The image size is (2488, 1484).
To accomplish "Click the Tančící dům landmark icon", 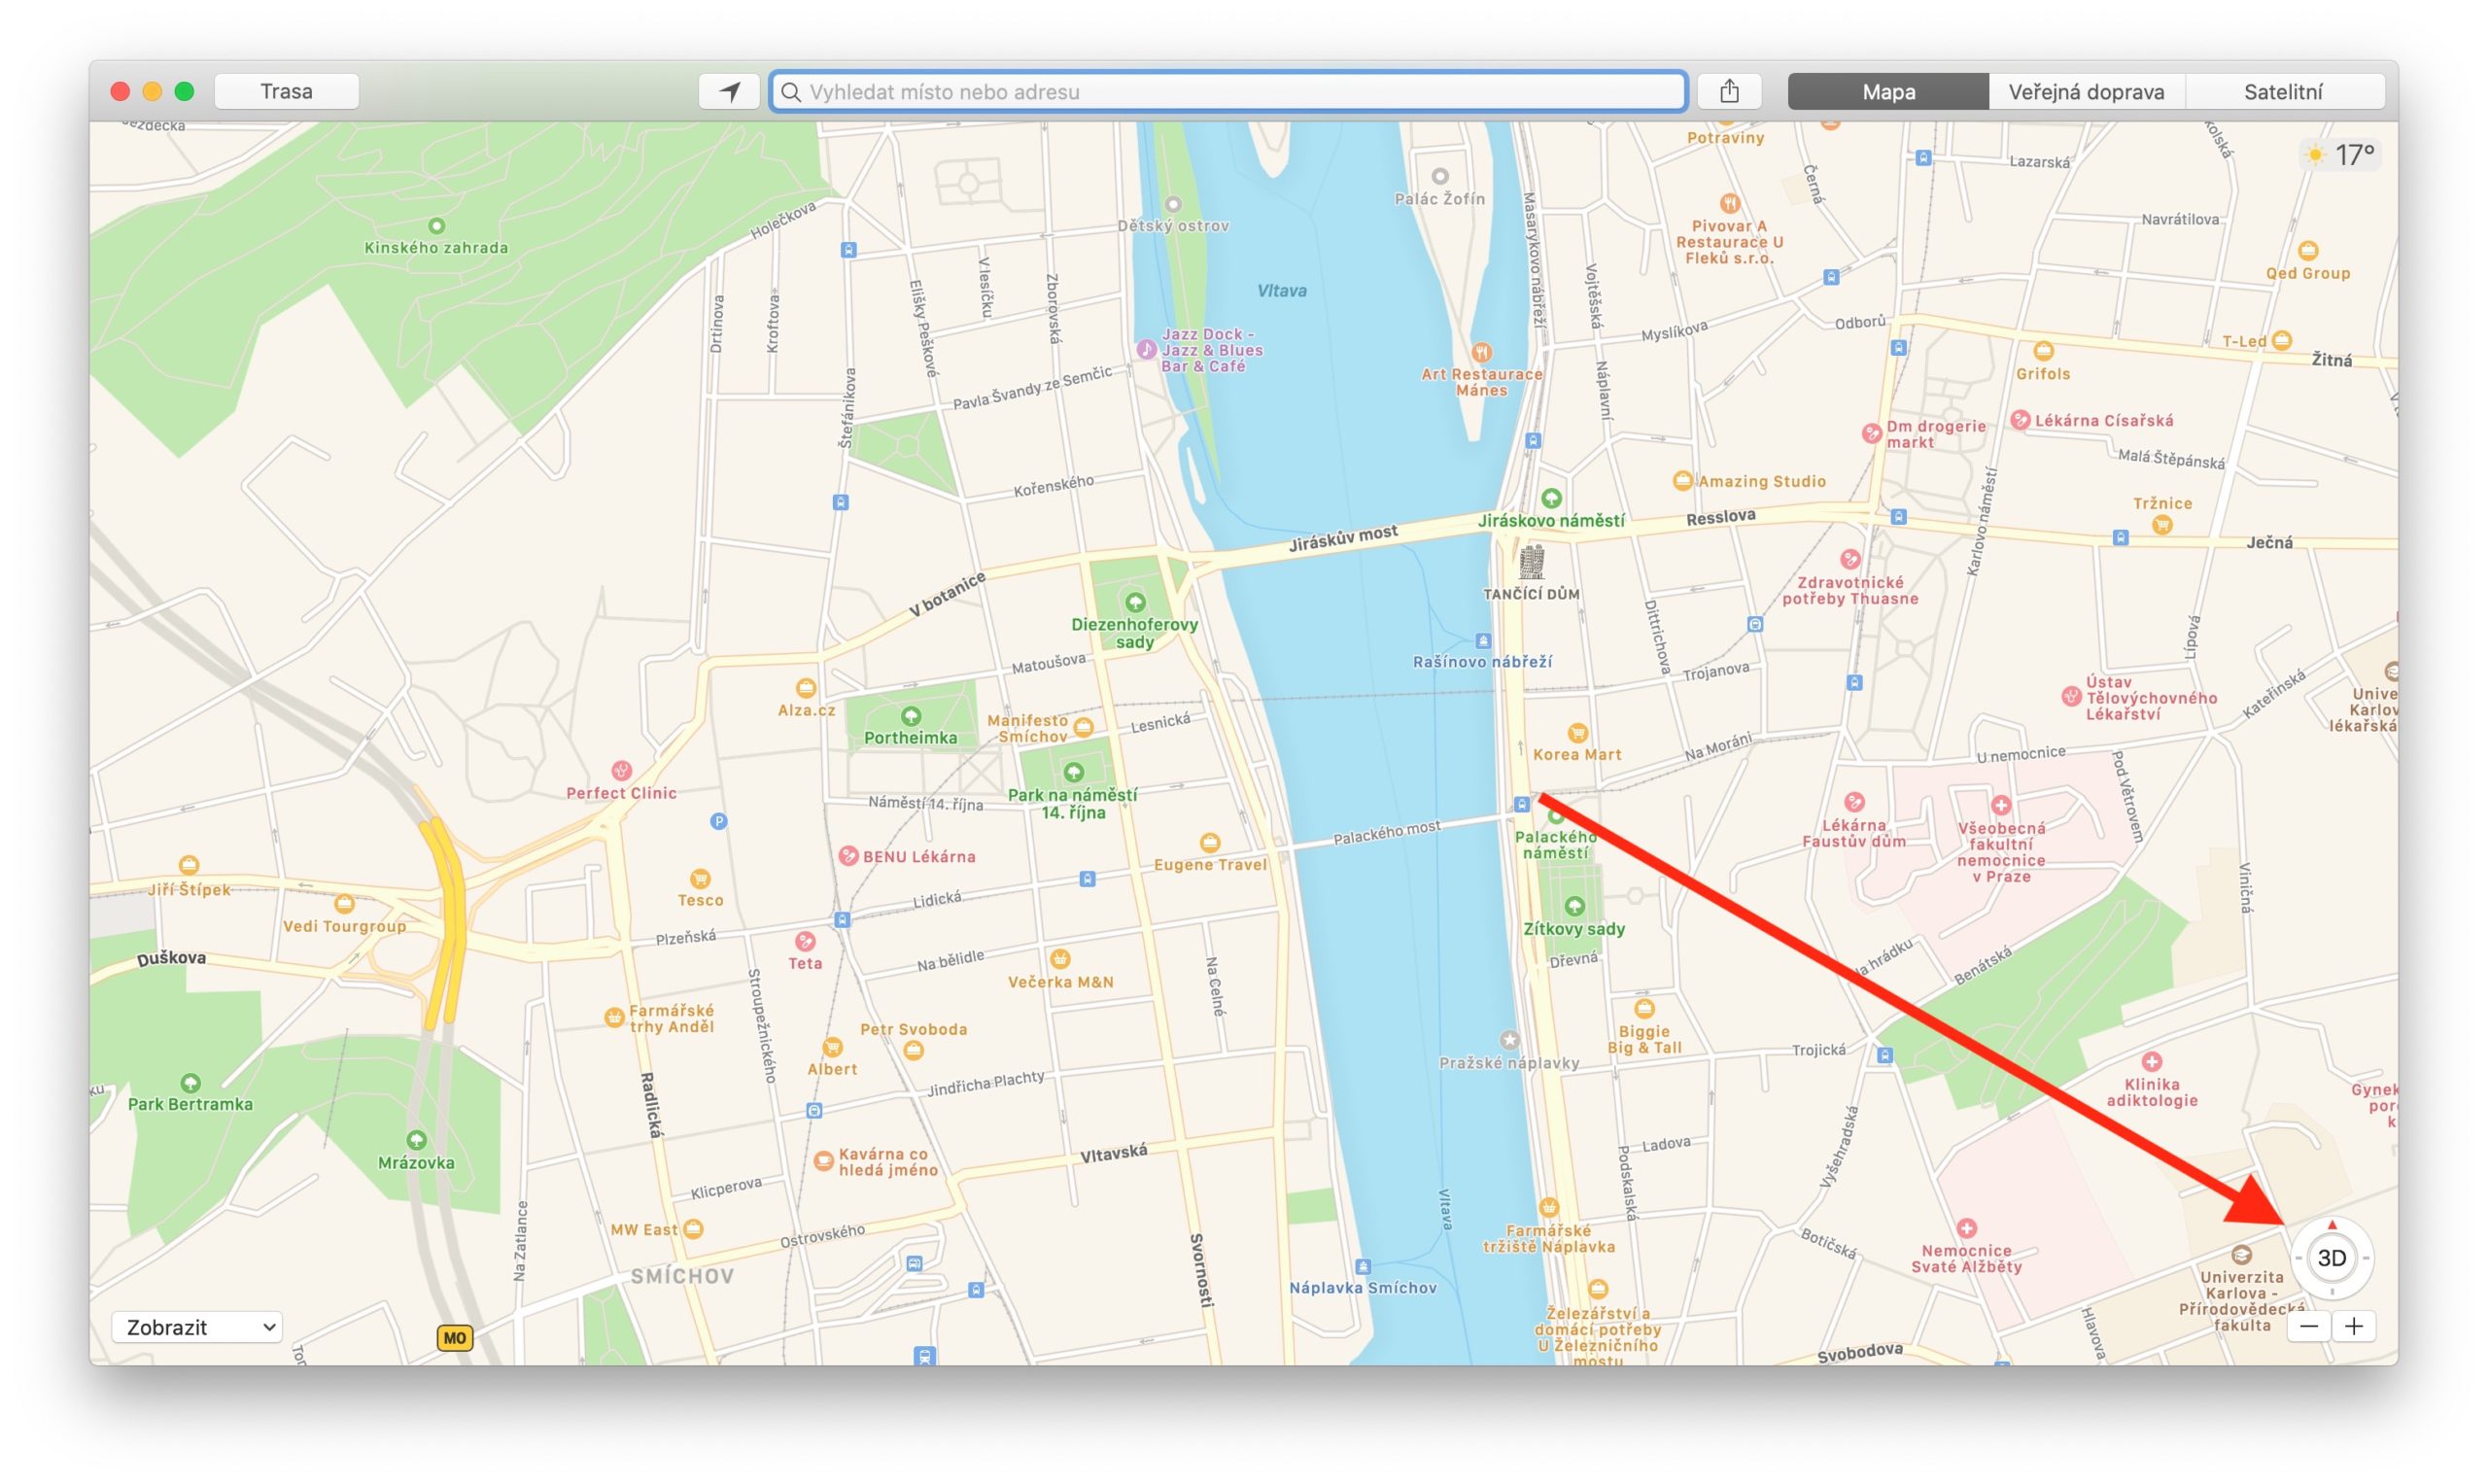I will point(1531,563).
